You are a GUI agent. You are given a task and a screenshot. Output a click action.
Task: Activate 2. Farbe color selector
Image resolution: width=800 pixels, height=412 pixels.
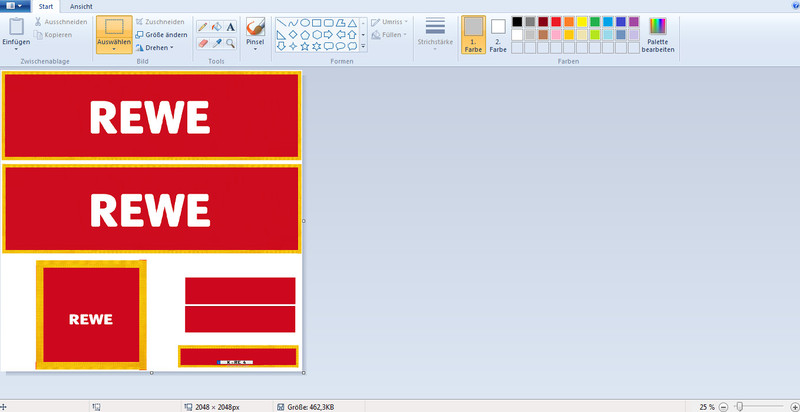coord(498,35)
